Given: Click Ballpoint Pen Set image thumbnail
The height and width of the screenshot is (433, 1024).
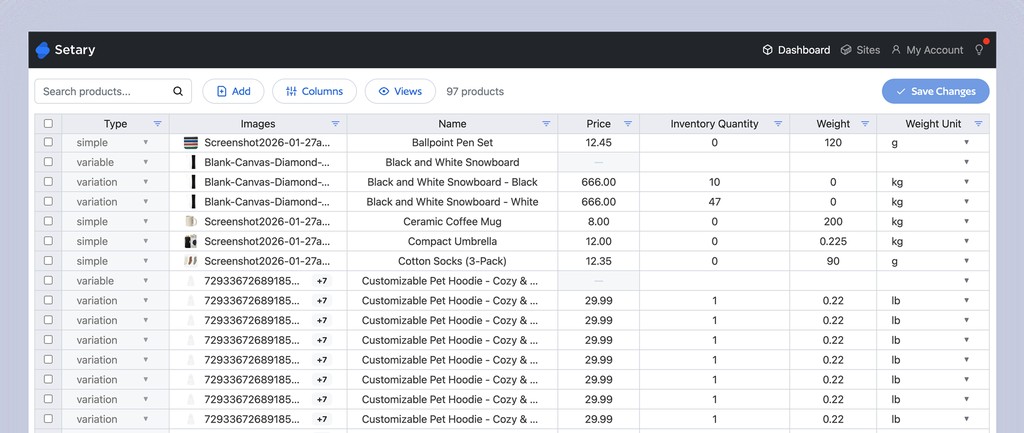Looking at the screenshot, I should pyautogui.click(x=191, y=142).
